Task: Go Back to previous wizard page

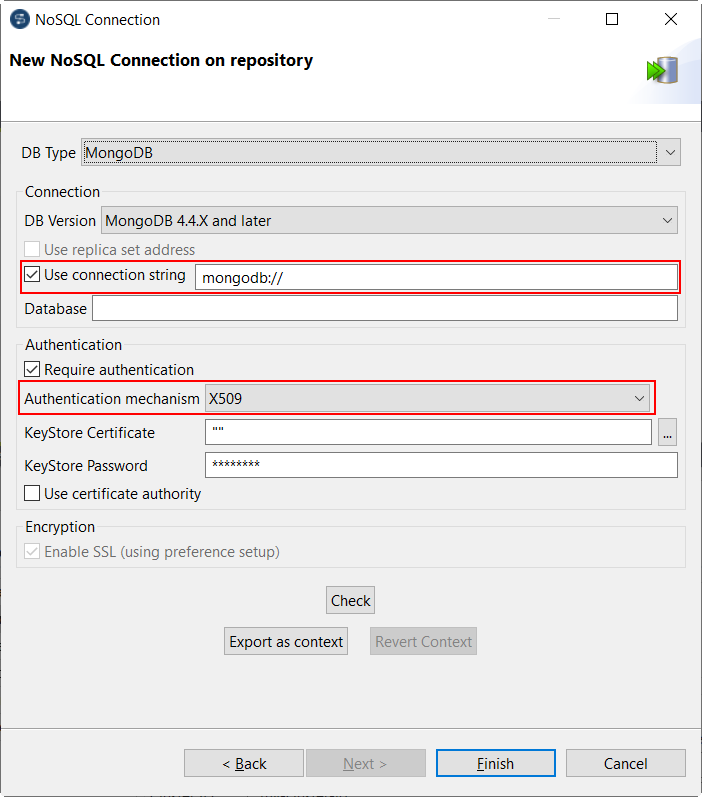Action: pos(244,764)
